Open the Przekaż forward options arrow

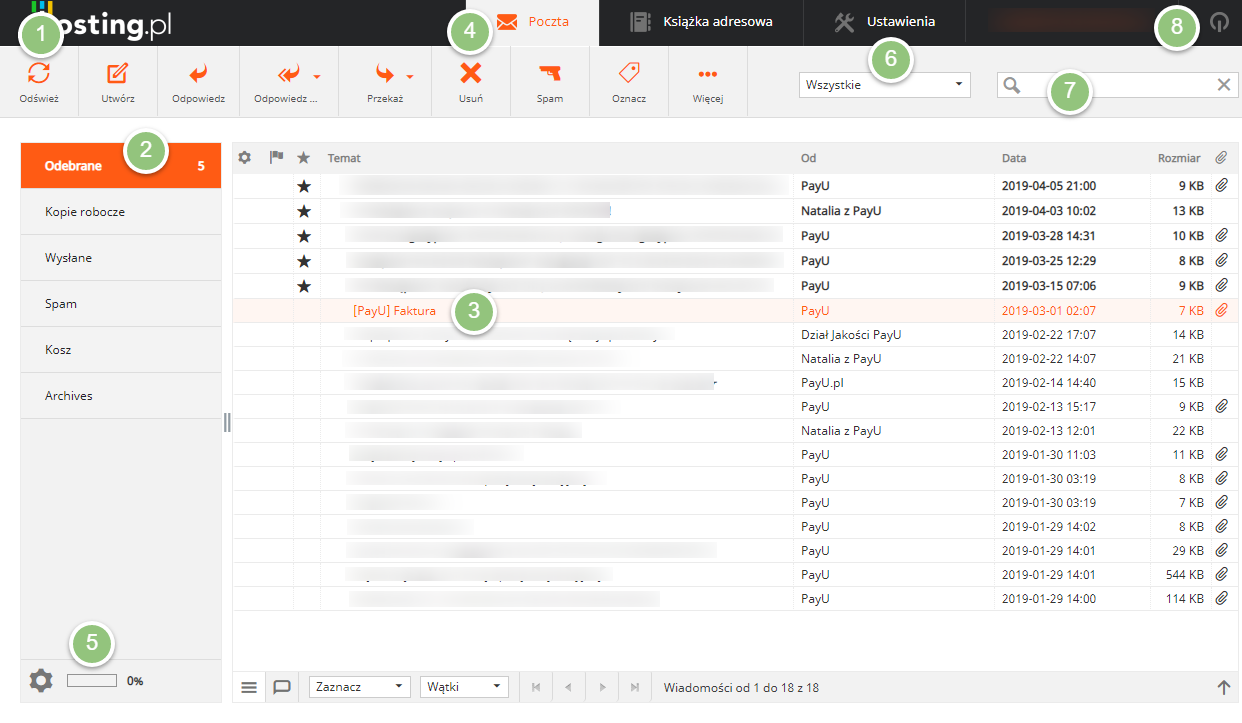410,76
